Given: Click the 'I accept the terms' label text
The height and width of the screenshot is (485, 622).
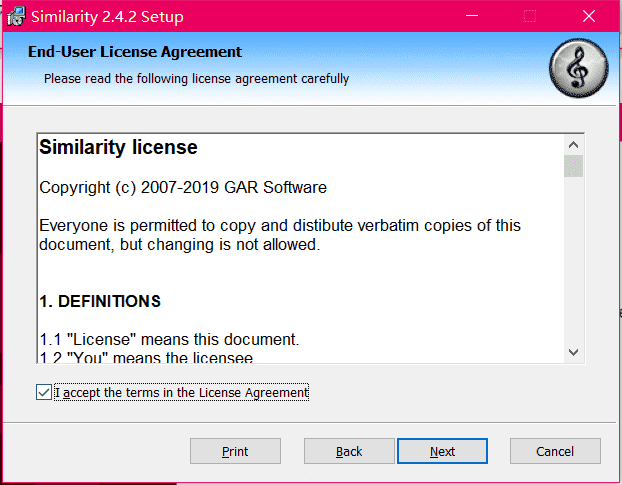Looking at the screenshot, I should pos(181,392).
